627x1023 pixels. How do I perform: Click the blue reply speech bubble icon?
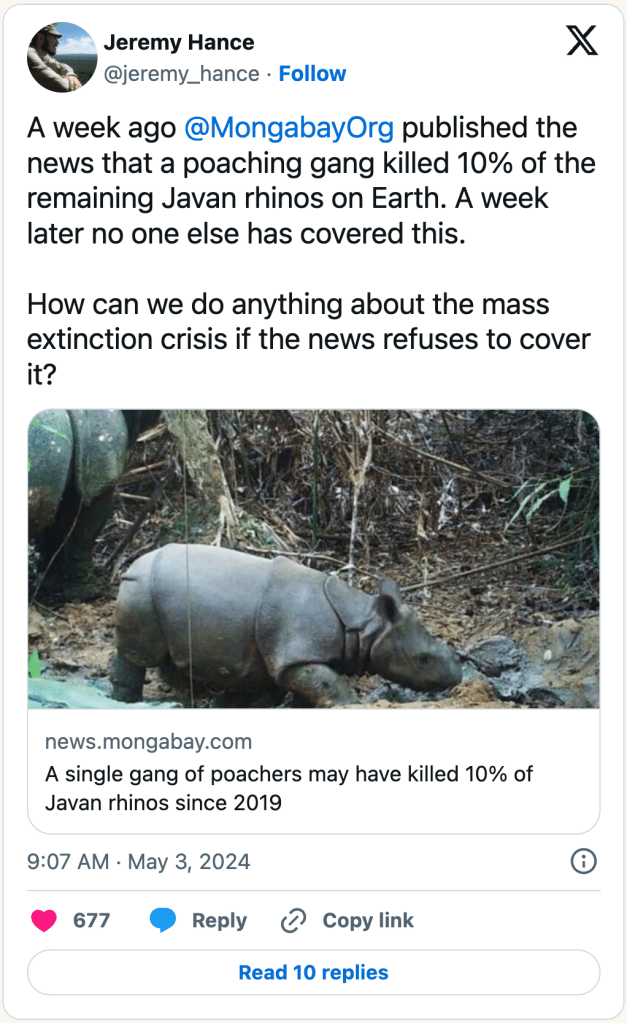tap(164, 920)
